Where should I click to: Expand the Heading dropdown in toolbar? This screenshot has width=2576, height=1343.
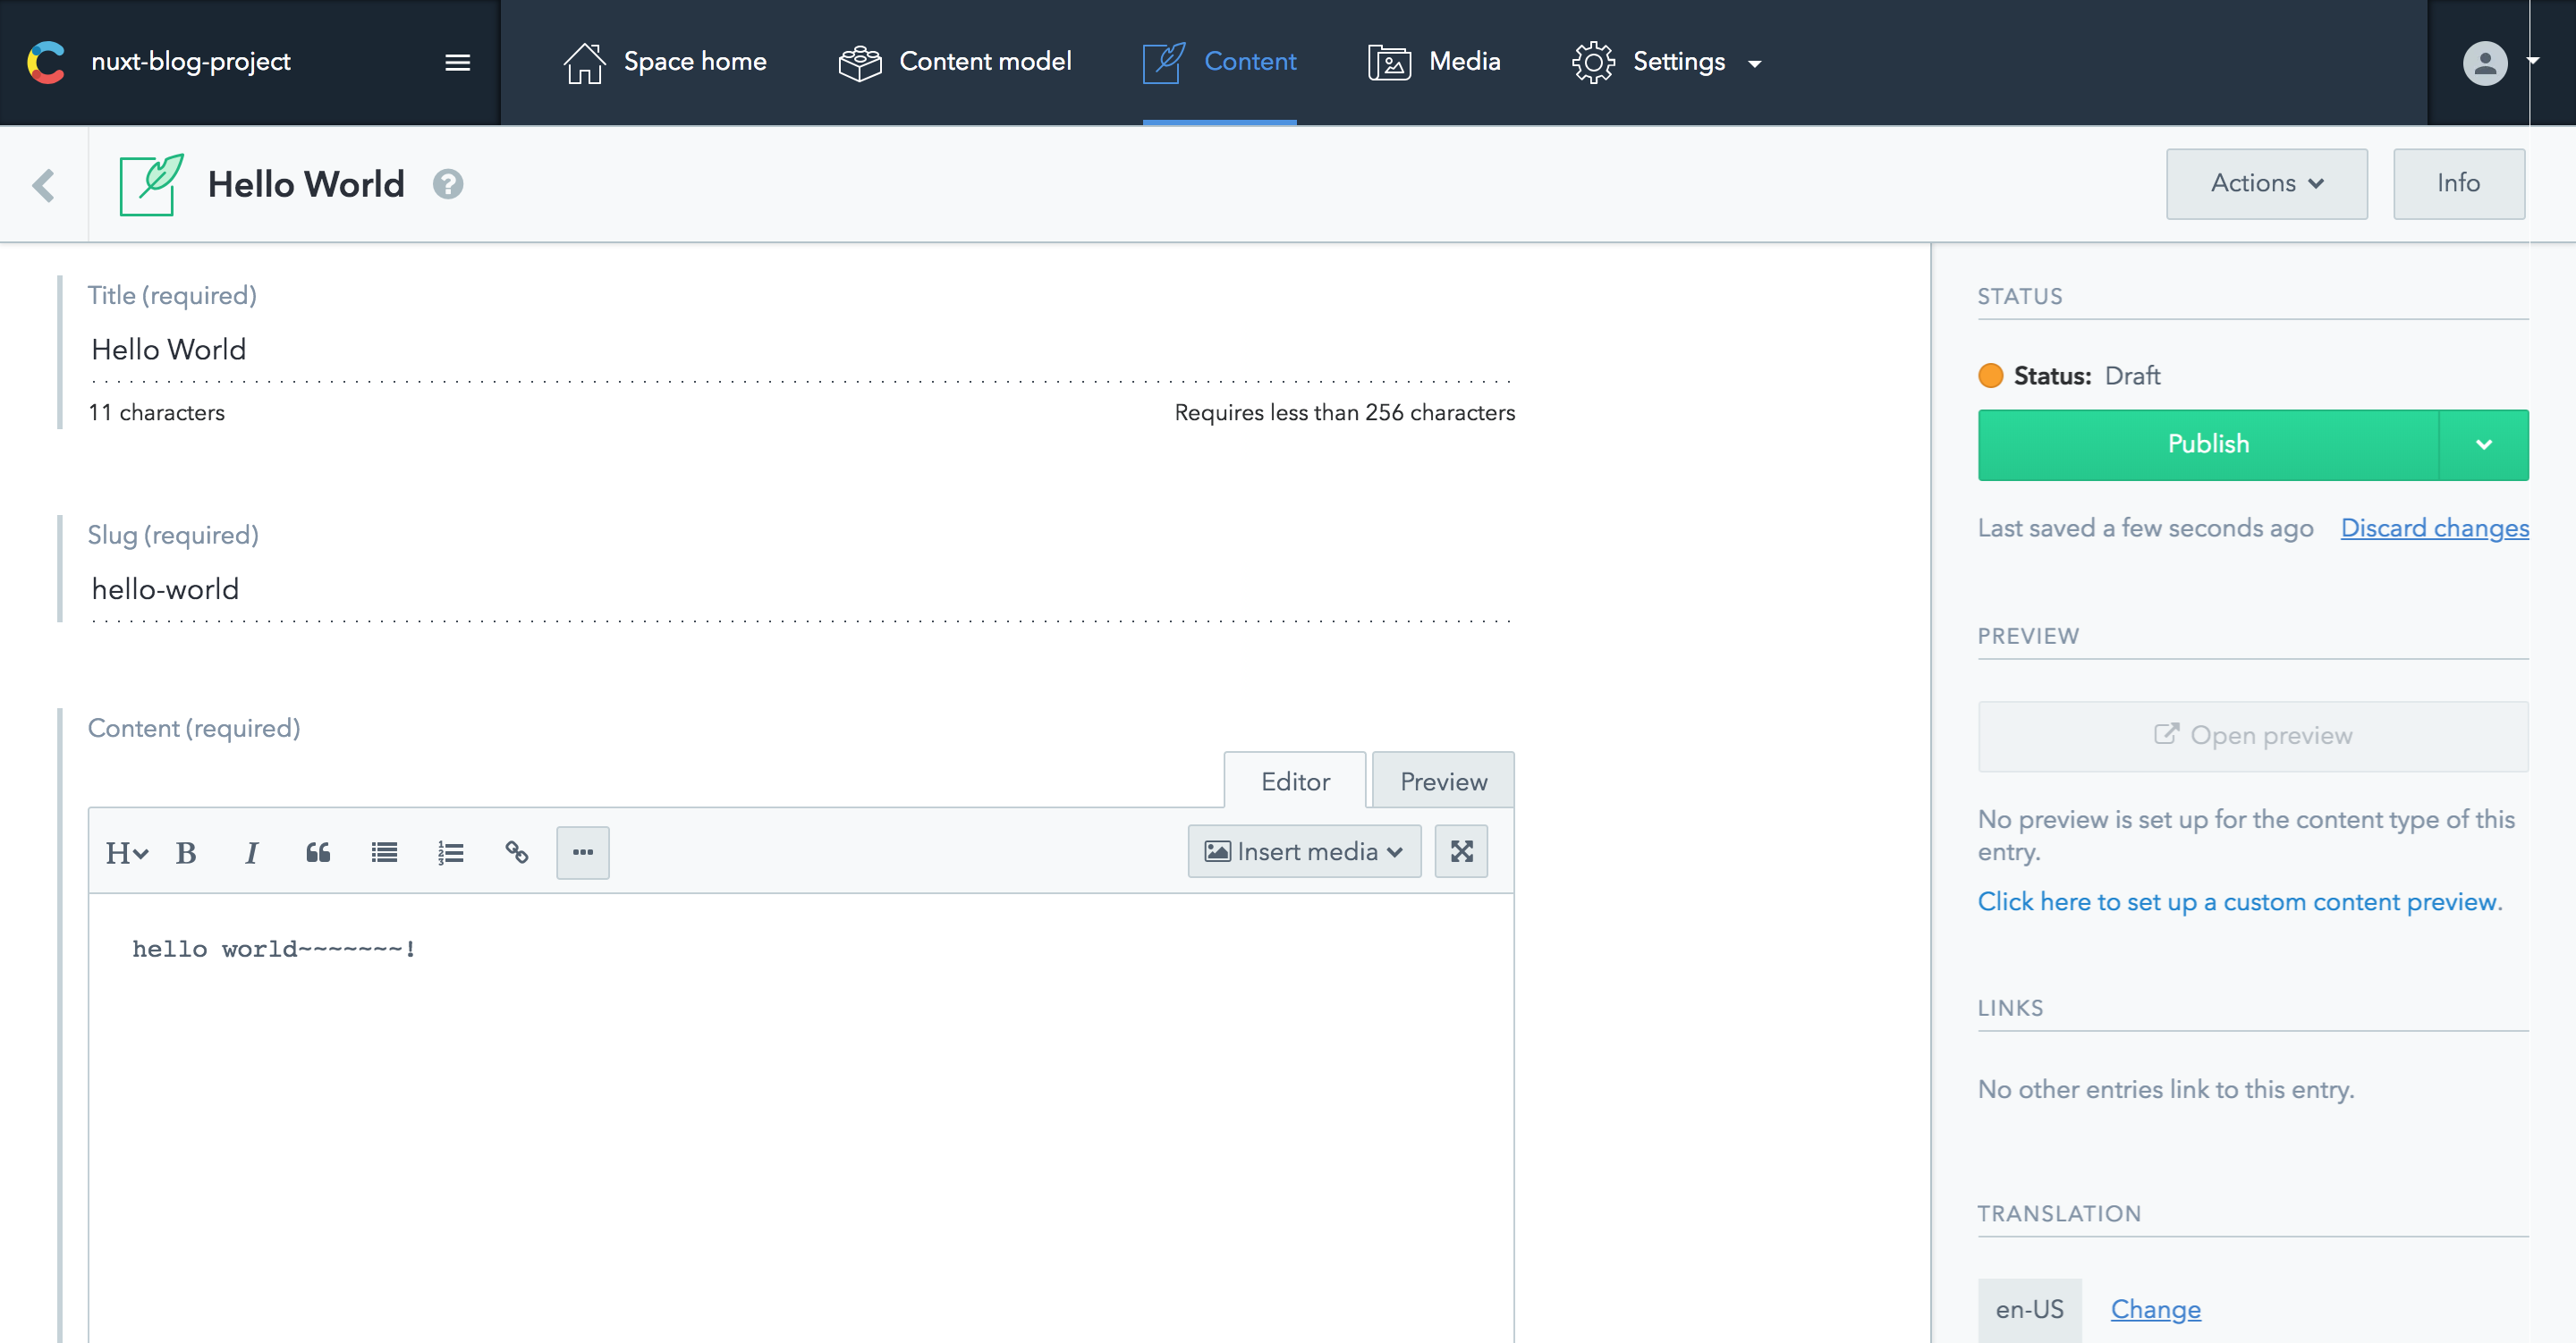[x=127, y=853]
